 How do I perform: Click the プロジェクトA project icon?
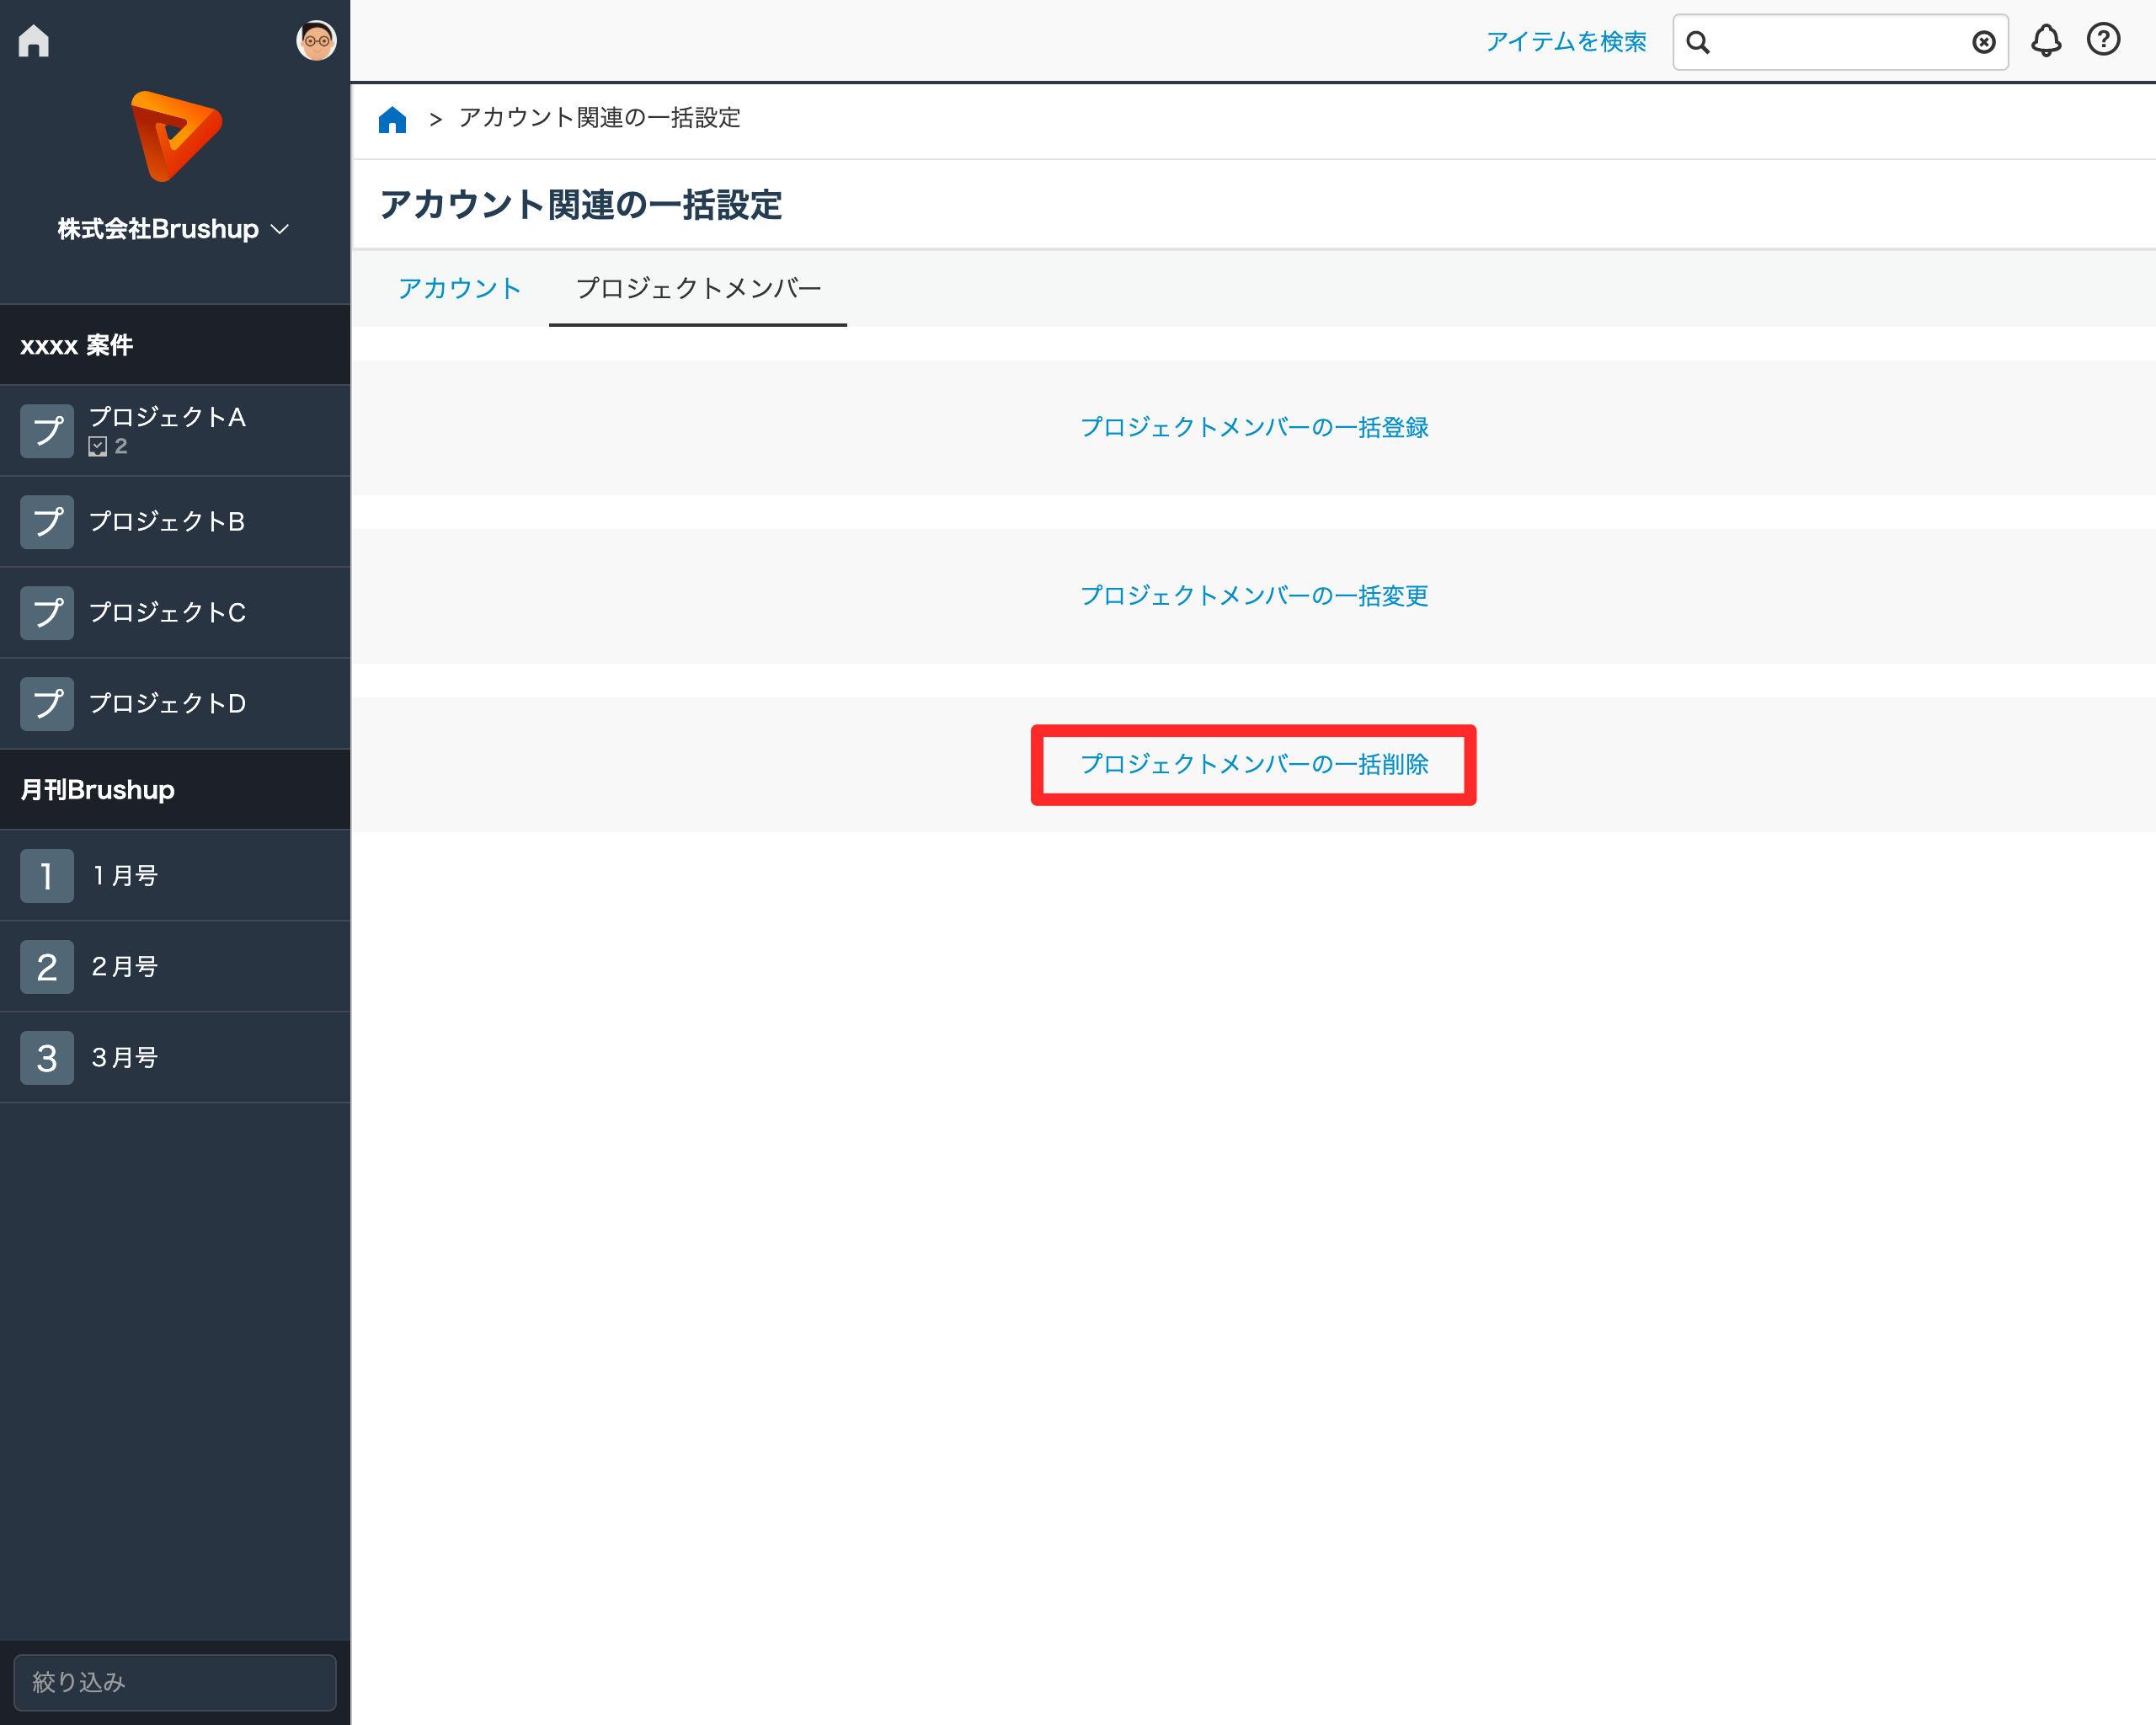[47, 431]
